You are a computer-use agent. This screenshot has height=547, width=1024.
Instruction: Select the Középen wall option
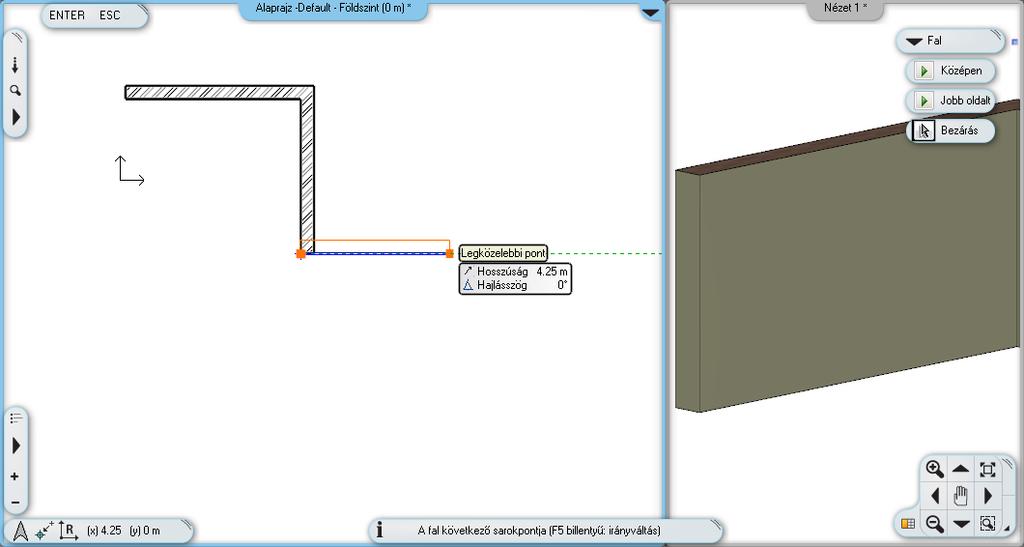[x=952, y=70]
